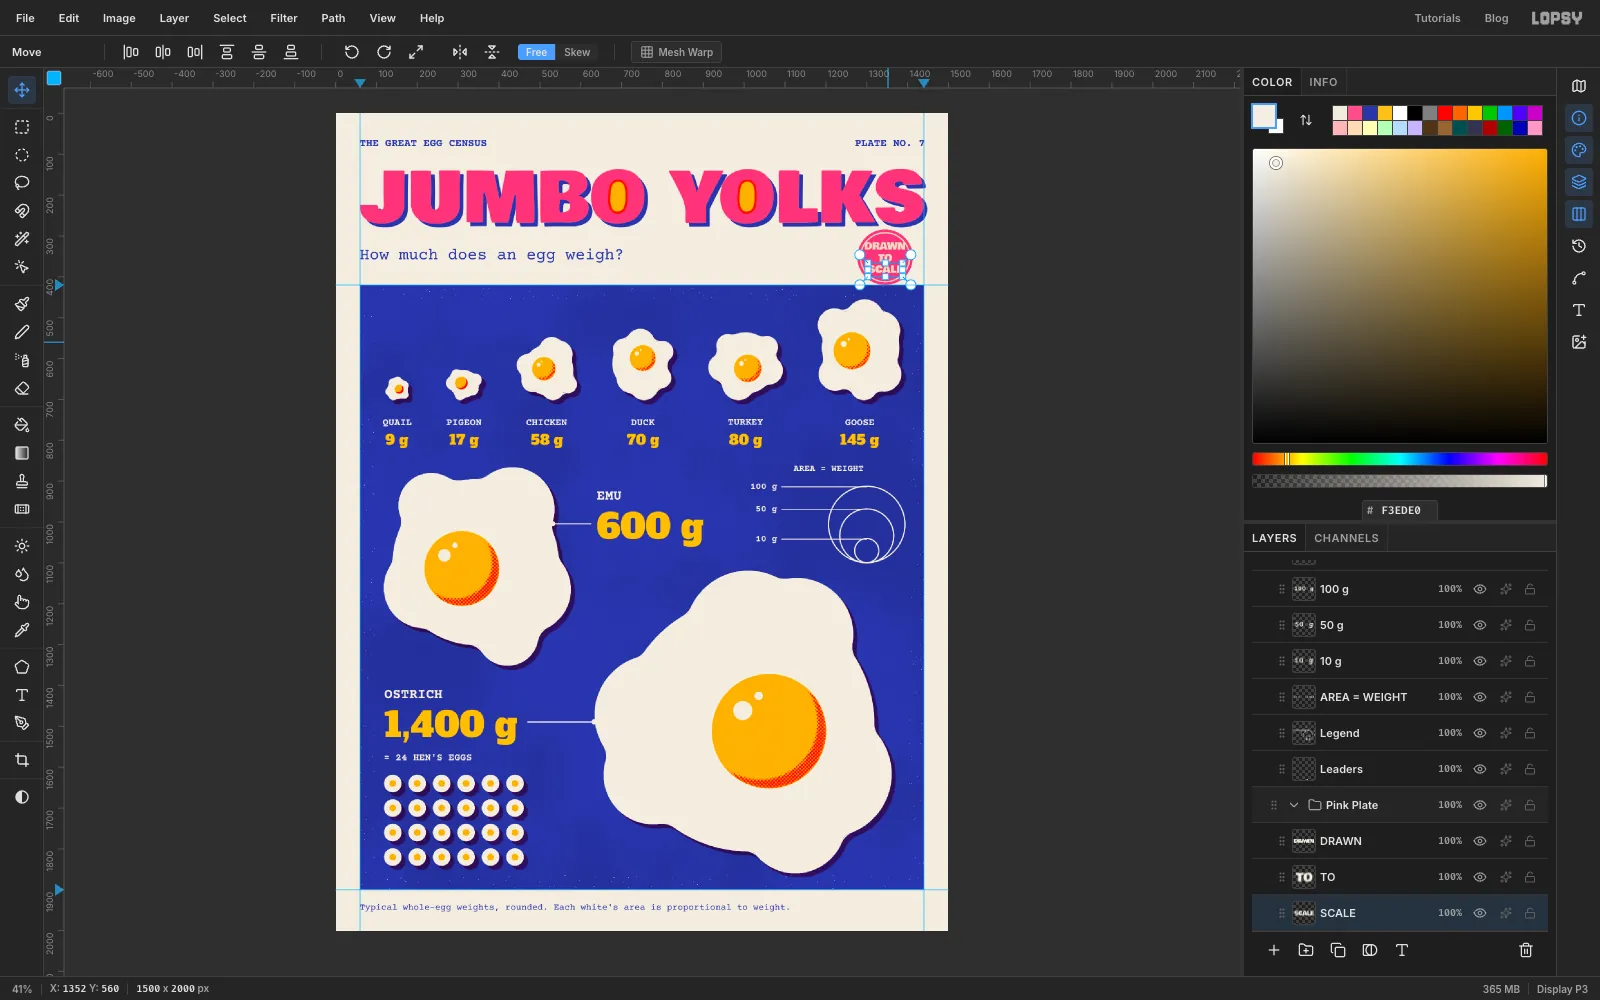Image resolution: width=1600 pixels, height=1000 pixels.
Task: Collapse the Pink Plate group
Action: coord(1294,805)
